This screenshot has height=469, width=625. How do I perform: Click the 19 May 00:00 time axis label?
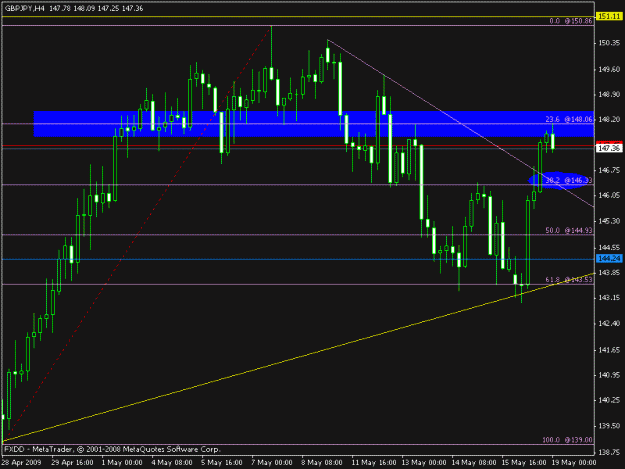[574, 463]
